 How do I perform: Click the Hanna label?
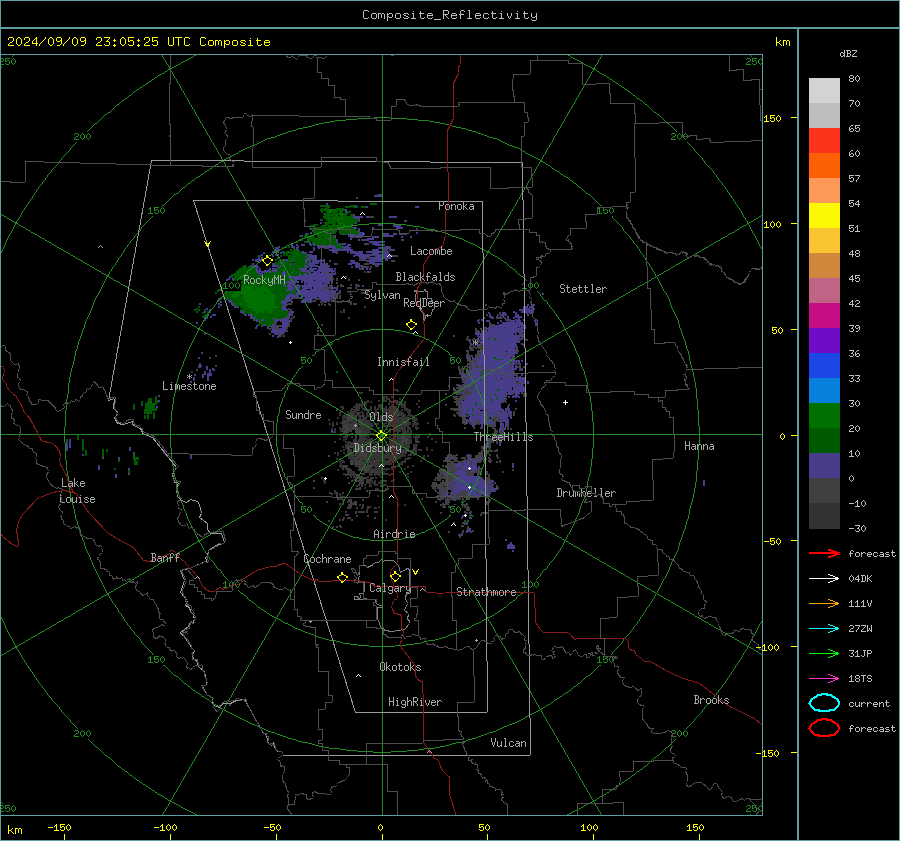tap(699, 446)
